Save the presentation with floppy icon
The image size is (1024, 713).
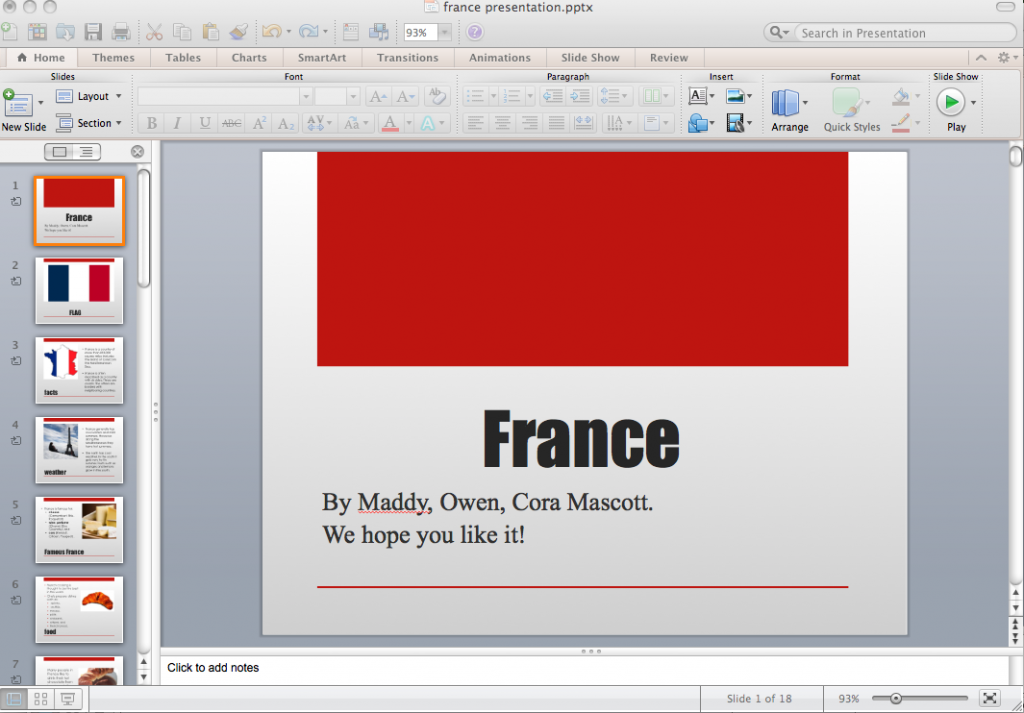[x=93, y=31]
